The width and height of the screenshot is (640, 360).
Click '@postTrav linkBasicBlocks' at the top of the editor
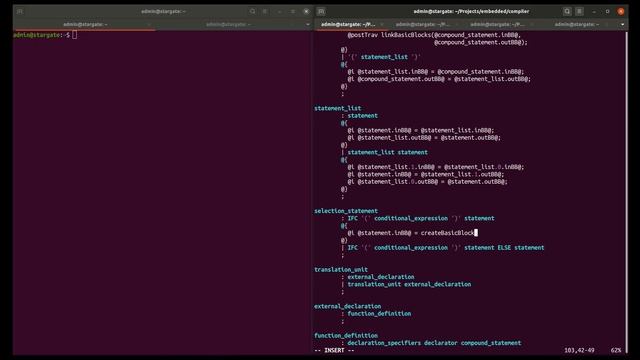click(x=389, y=35)
